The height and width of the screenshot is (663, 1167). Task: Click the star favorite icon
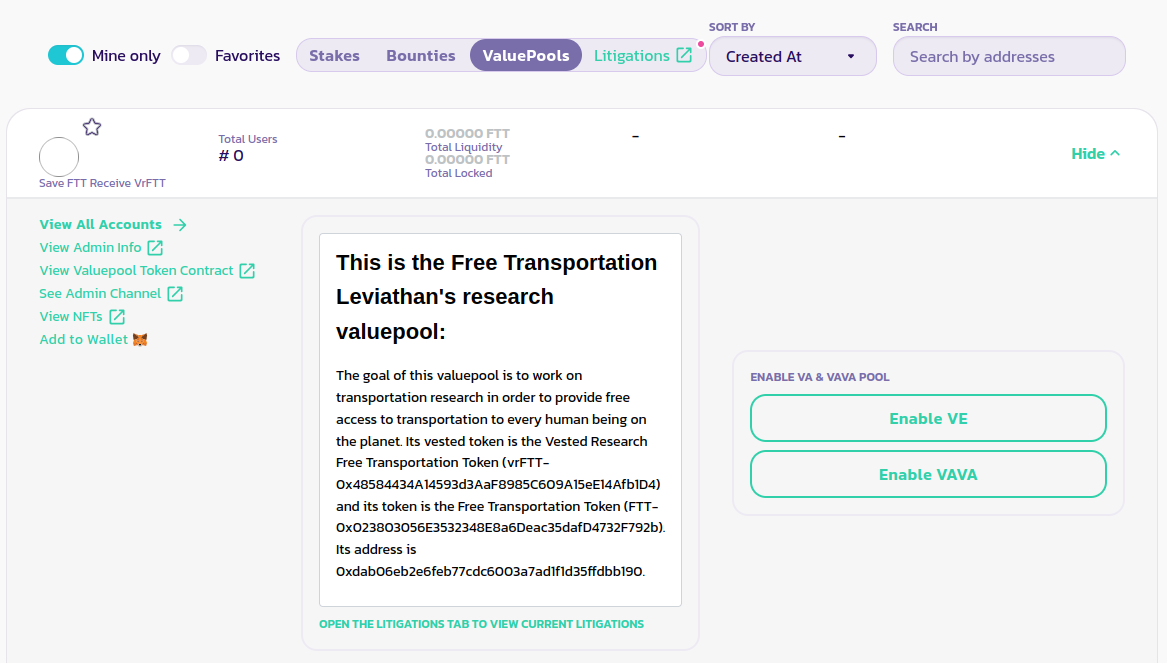[92, 127]
